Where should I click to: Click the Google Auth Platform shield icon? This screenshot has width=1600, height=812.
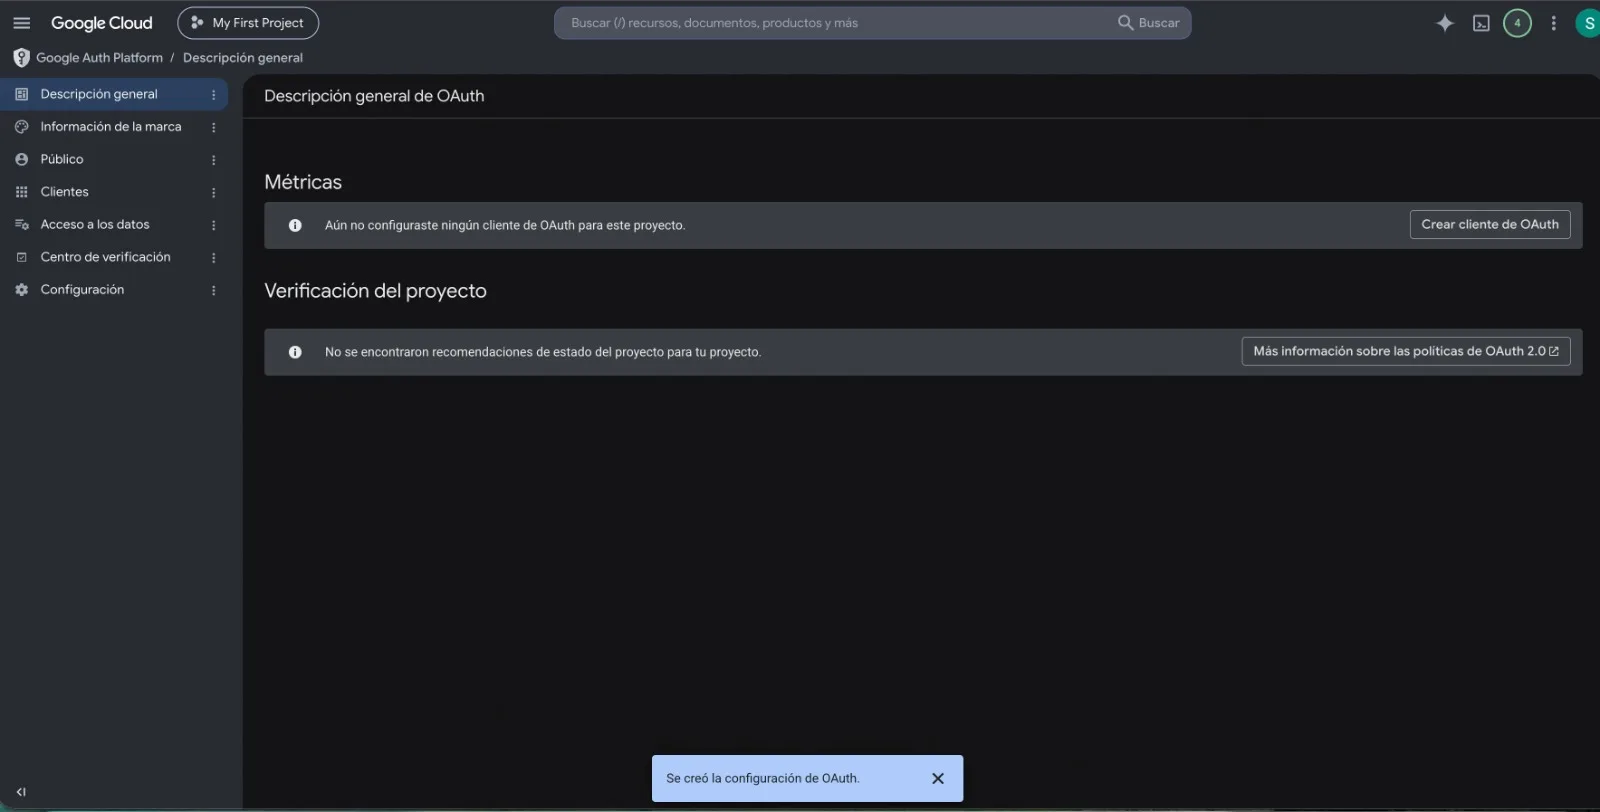21,58
